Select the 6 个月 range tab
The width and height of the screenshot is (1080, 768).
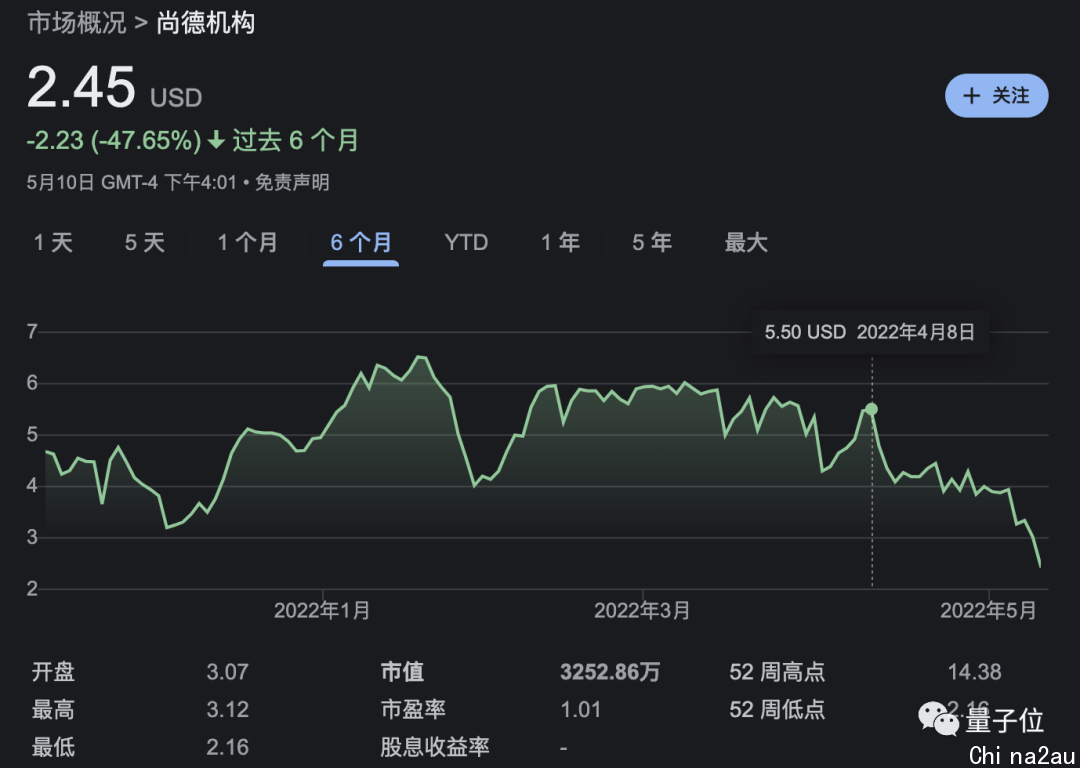click(x=361, y=242)
